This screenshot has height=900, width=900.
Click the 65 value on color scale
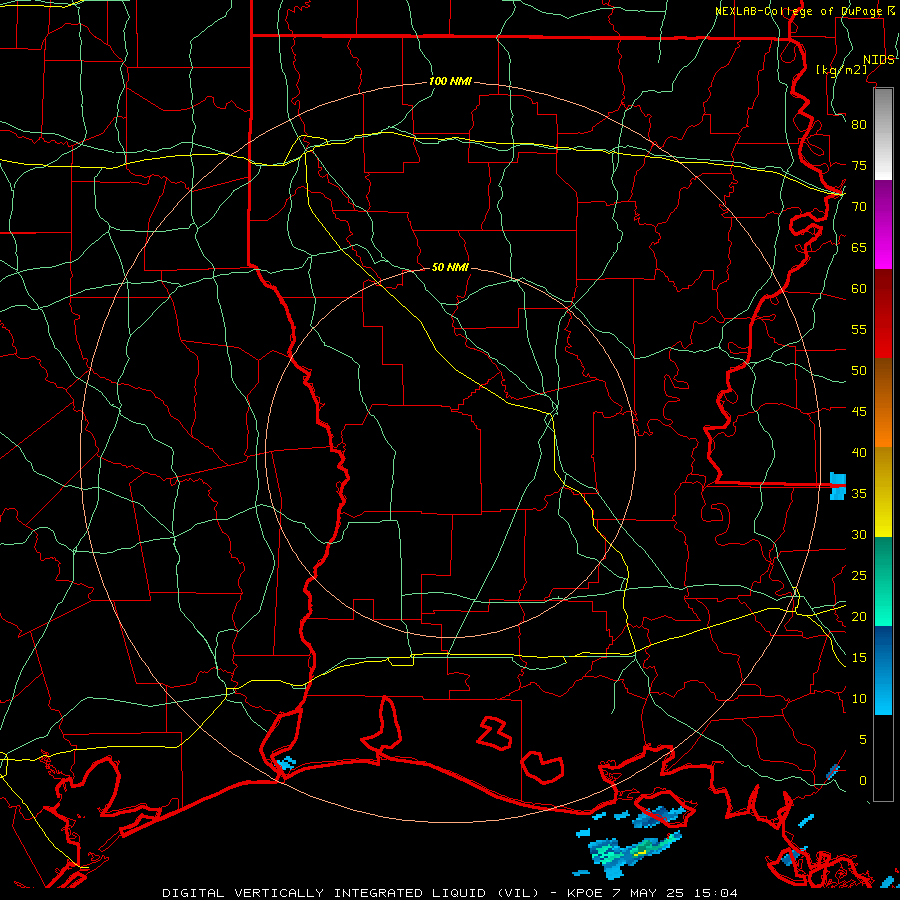pos(859,247)
